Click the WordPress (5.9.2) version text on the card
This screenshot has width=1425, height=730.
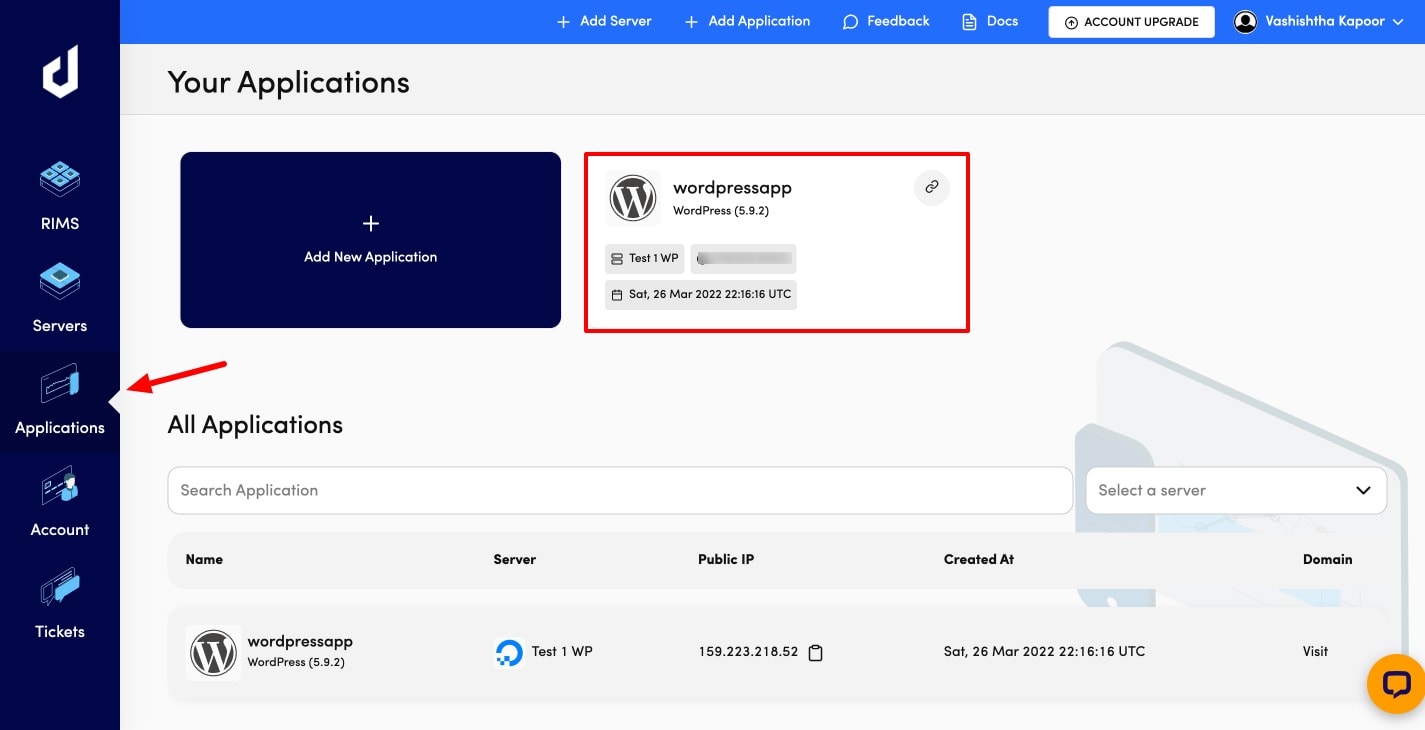click(x=721, y=211)
